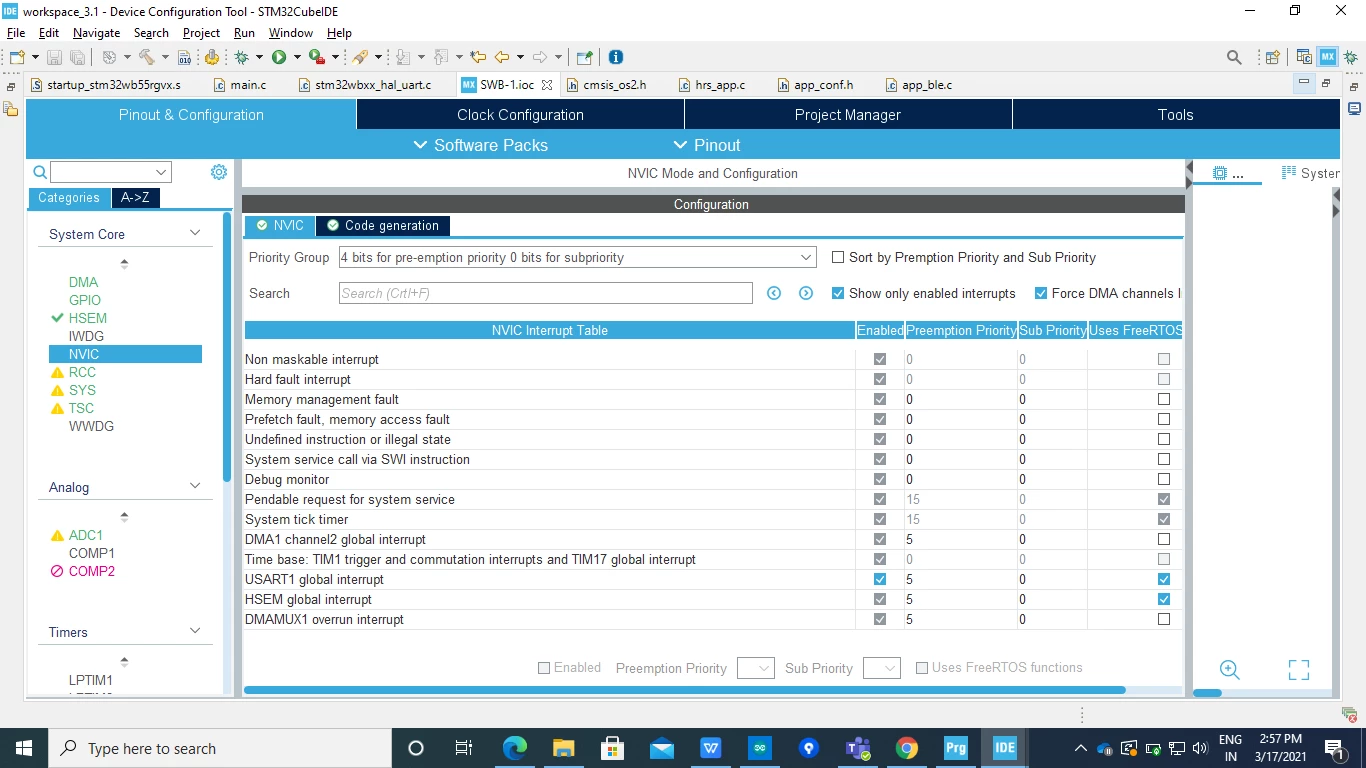Open the Window menu
The width and height of the screenshot is (1366, 768).
pyautogui.click(x=290, y=33)
